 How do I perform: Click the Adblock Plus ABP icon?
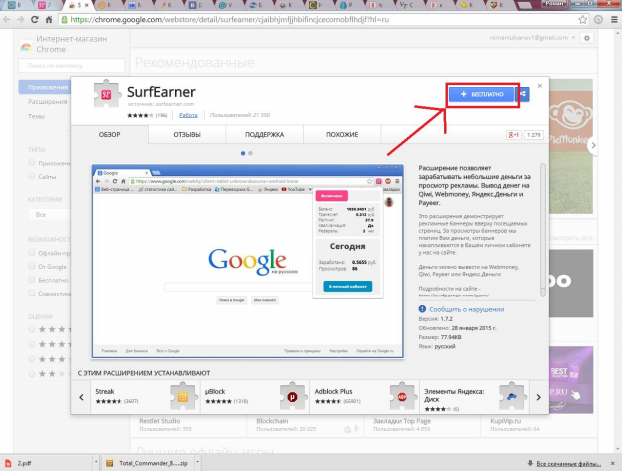tap(402, 396)
